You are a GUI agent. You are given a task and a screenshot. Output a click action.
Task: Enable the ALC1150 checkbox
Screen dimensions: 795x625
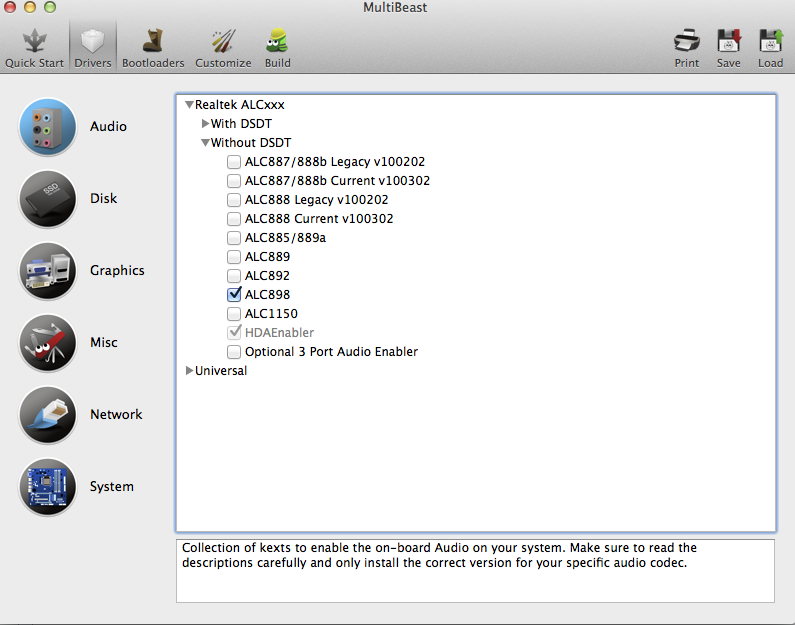234,314
